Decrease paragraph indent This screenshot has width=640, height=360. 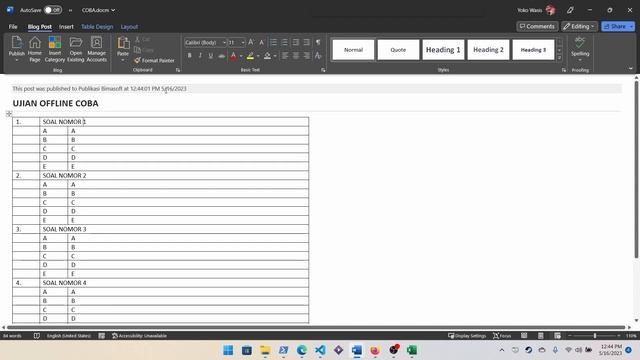click(x=296, y=42)
